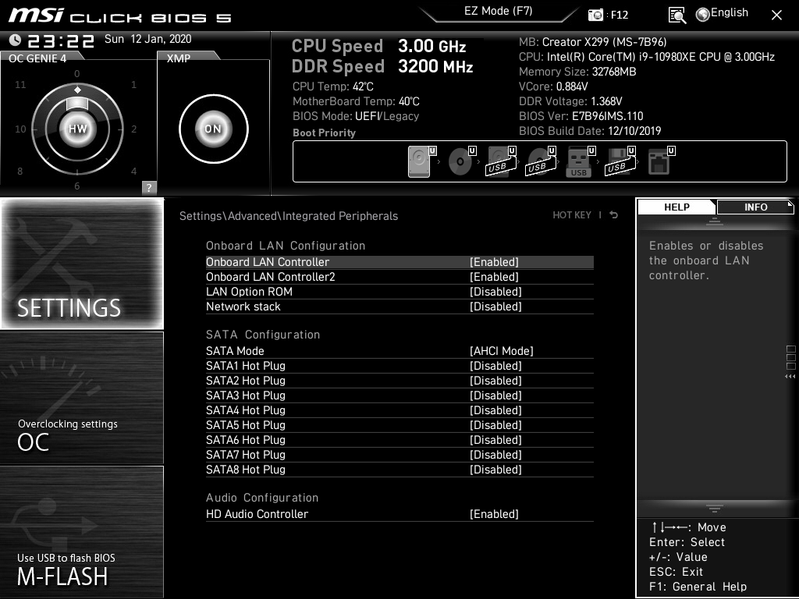Switch to the HELP tab
The height and width of the screenshot is (599, 799).
point(677,207)
